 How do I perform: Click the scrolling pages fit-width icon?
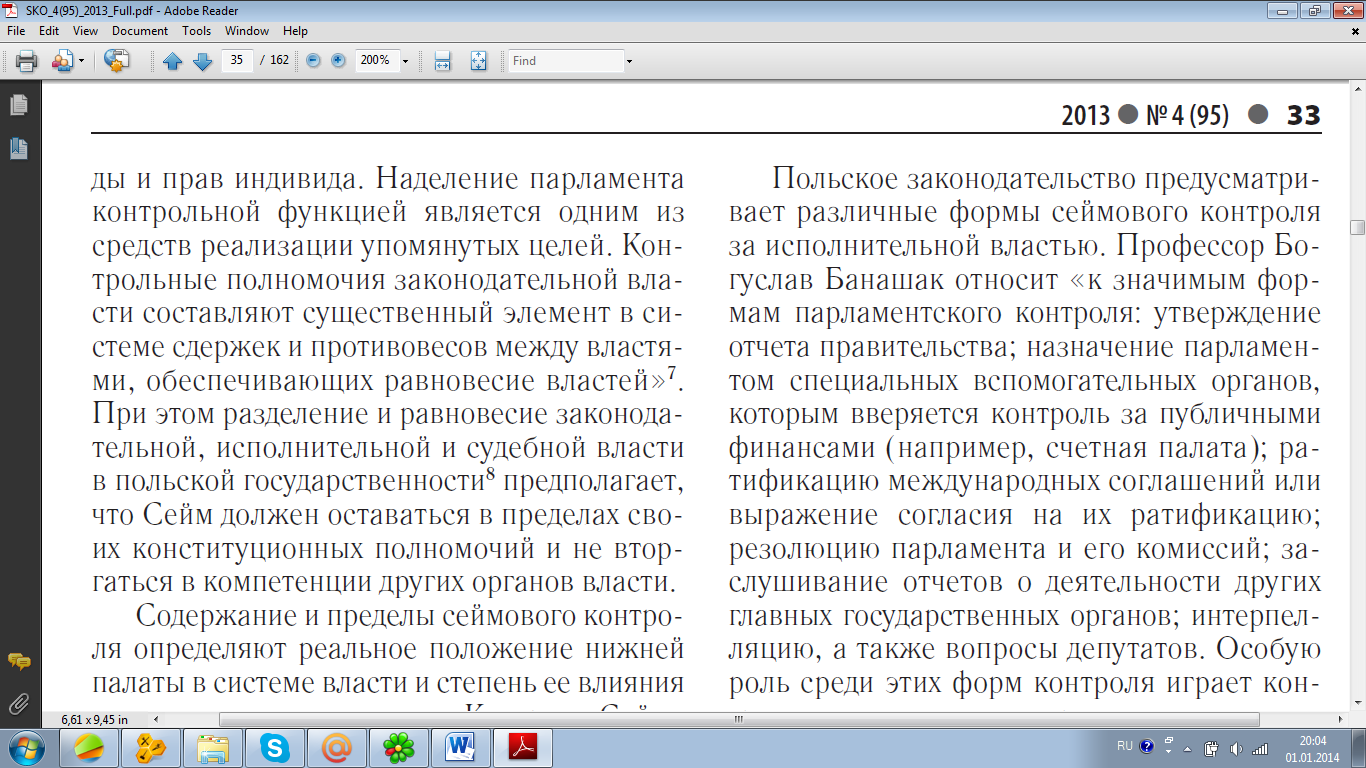[443, 61]
